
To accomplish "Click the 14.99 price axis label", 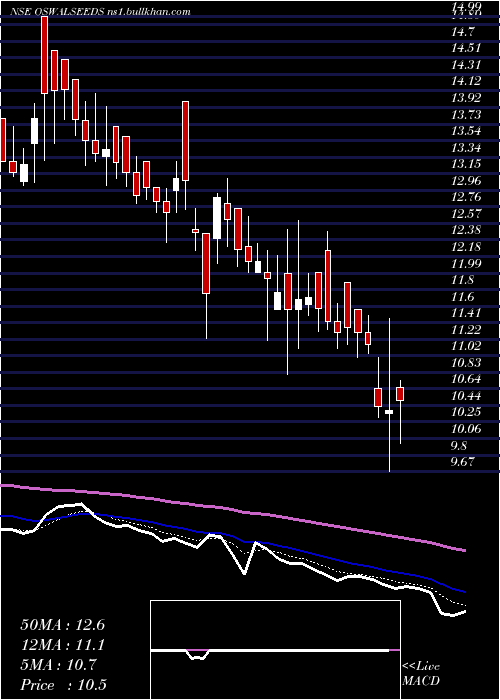I will click(x=465, y=7).
